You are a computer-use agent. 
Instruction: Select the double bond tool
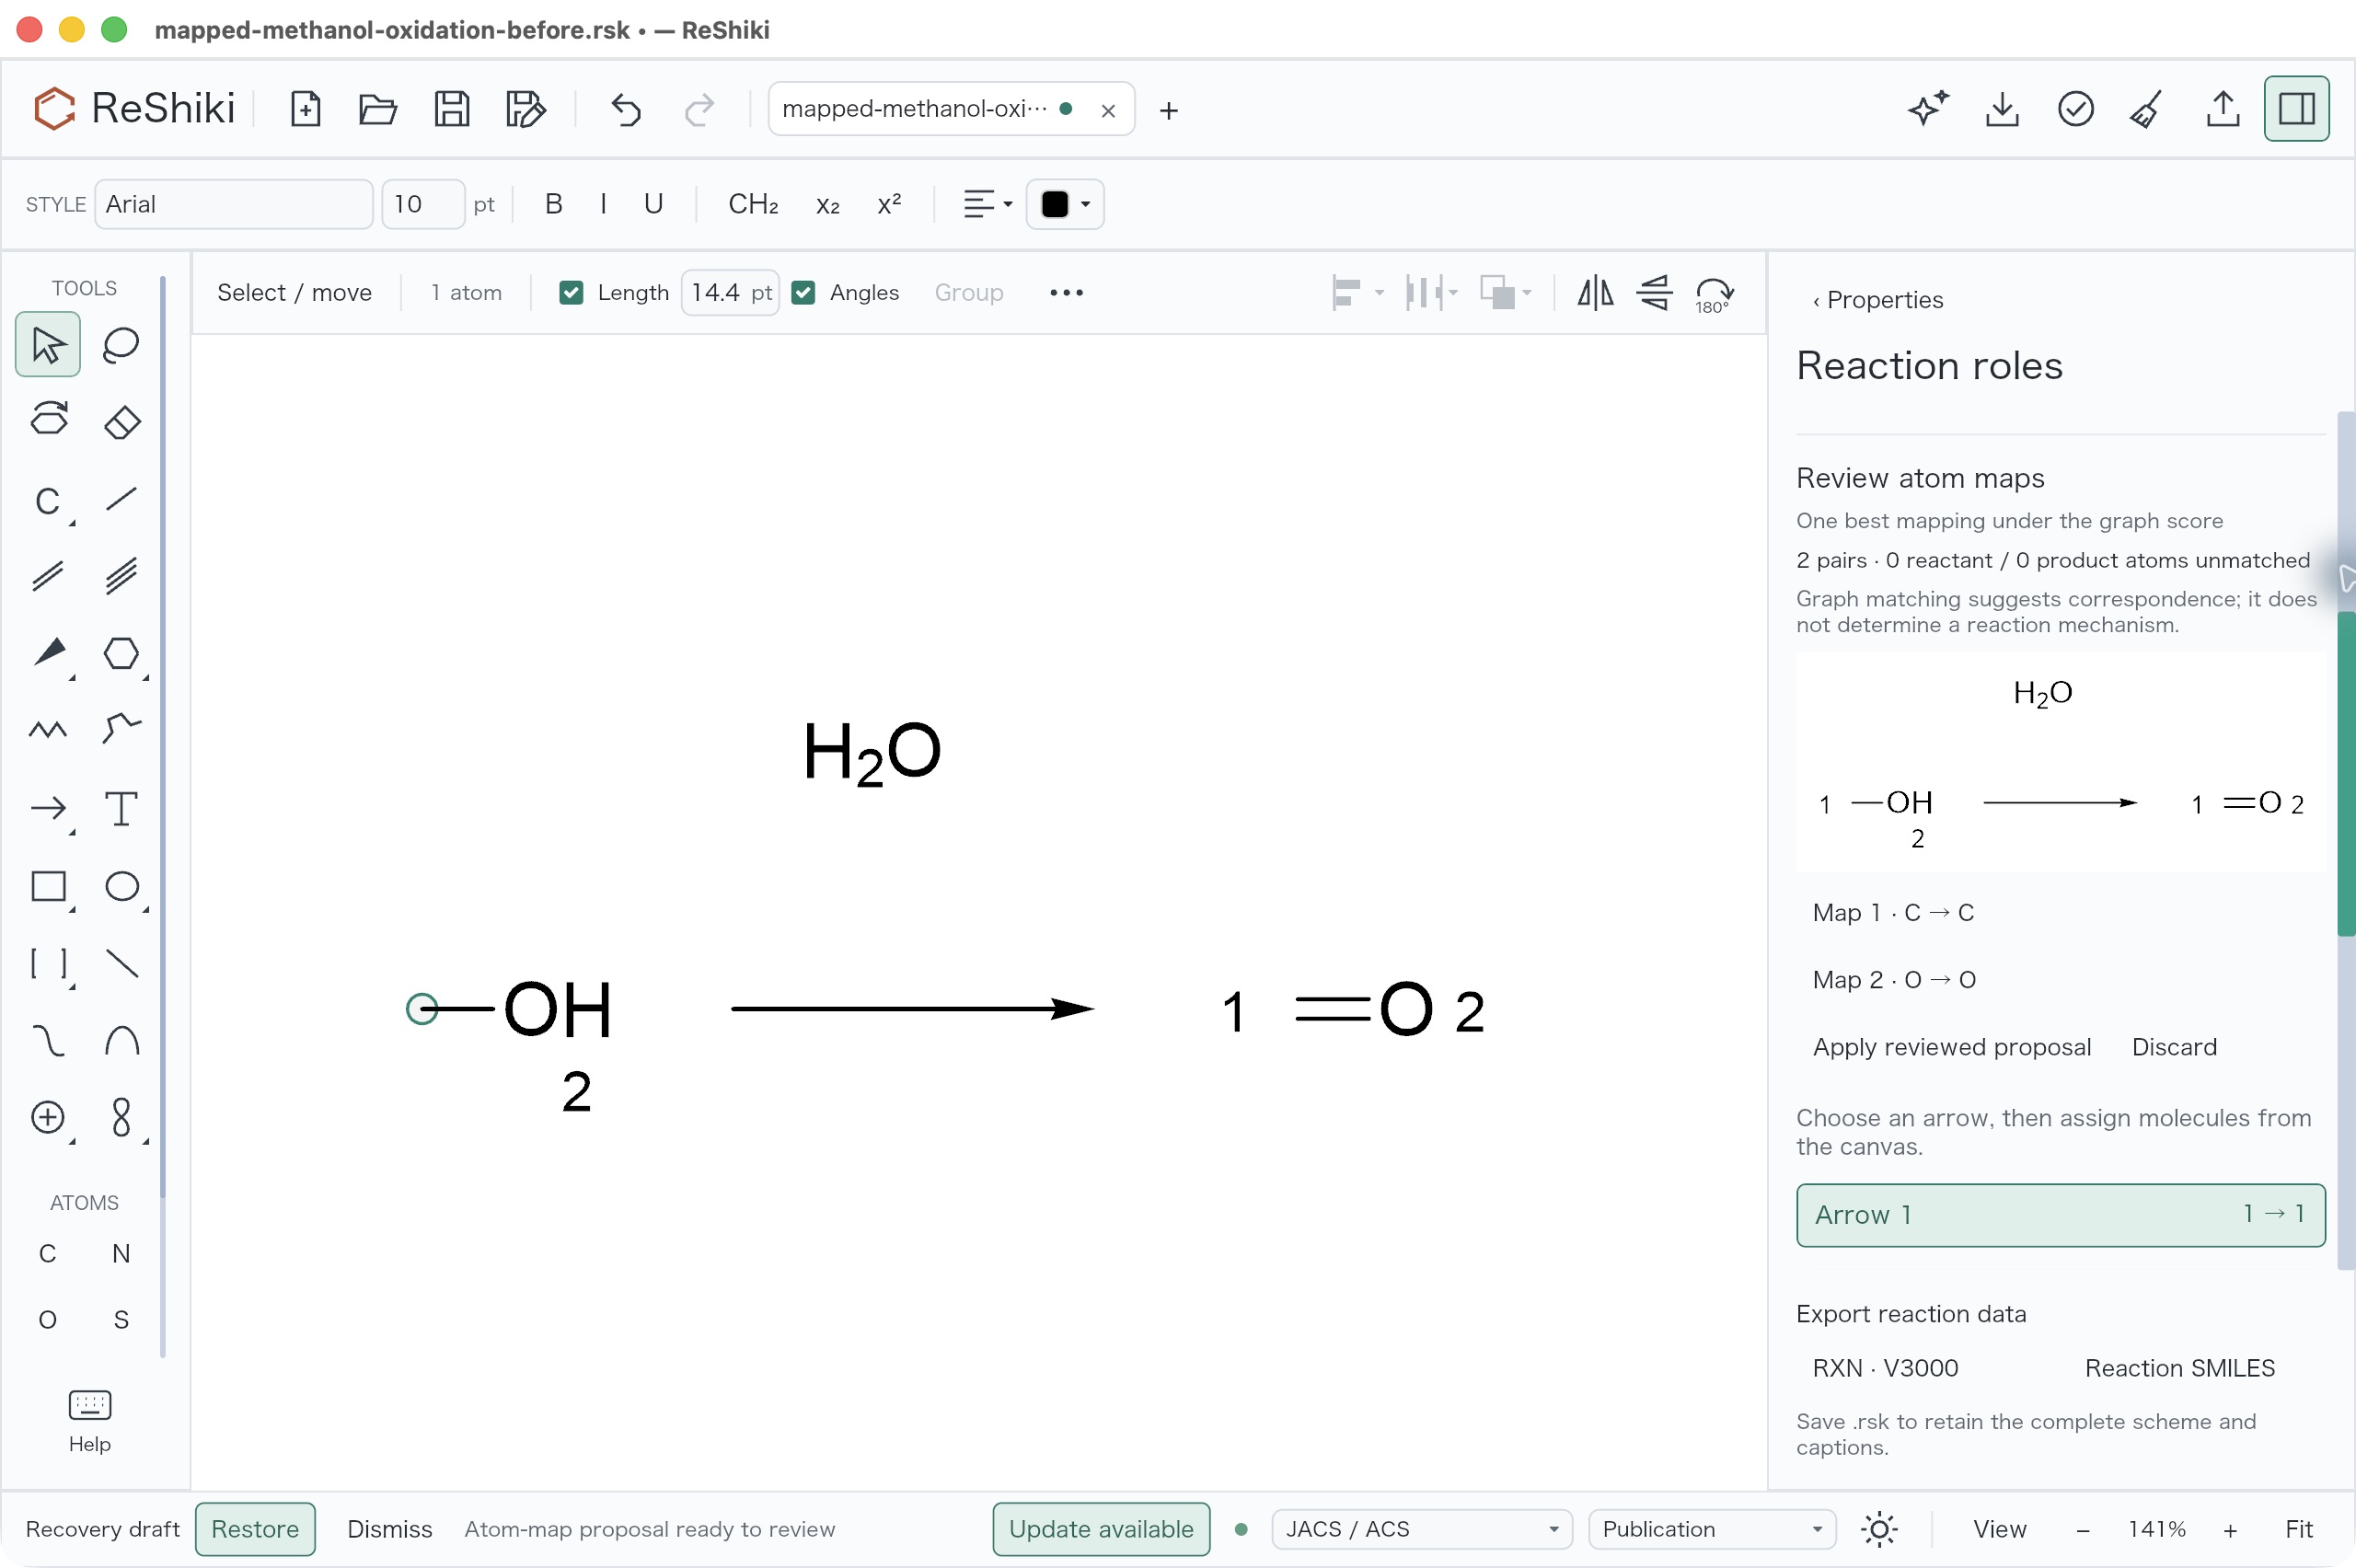point(48,576)
